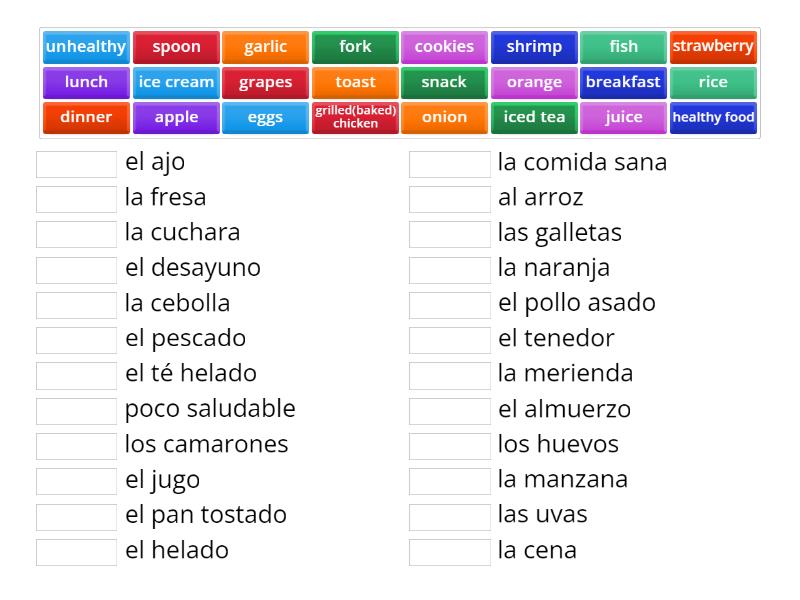Click the answer box beside "la cena"
The width and height of the screenshot is (800, 600).
[x=449, y=550]
